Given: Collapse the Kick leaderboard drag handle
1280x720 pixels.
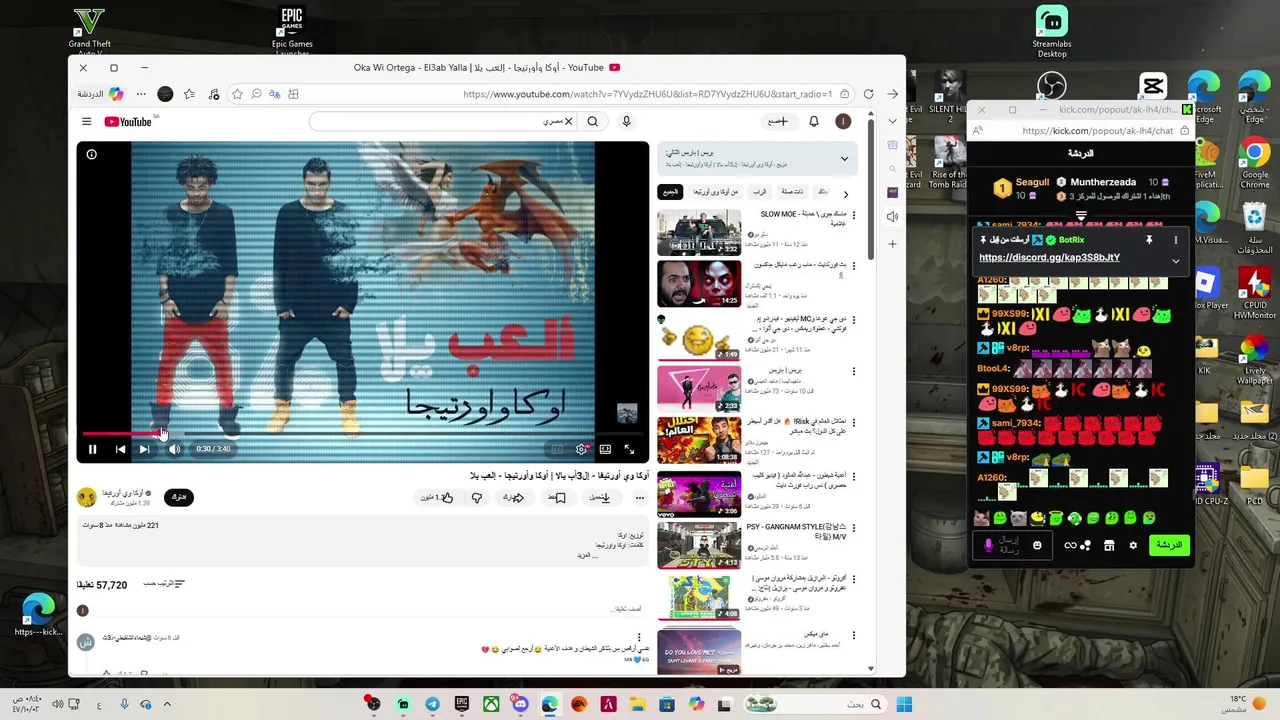Looking at the screenshot, I should tap(1081, 216).
